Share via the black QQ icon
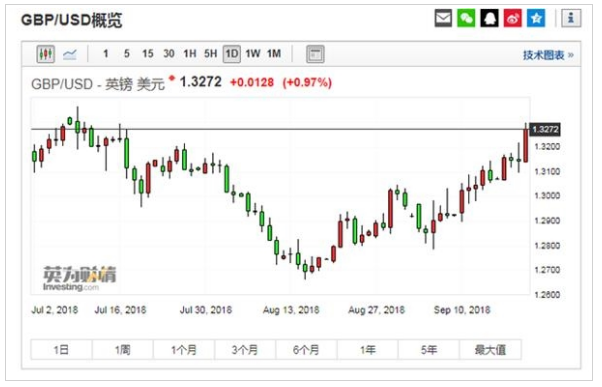Image resolution: width=602 pixels, height=387 pixels. click(489, 18)
